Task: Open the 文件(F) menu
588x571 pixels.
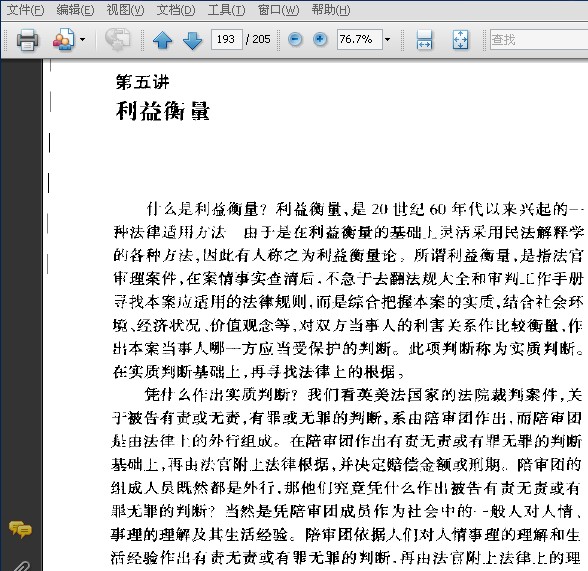Action: (26, 10)
